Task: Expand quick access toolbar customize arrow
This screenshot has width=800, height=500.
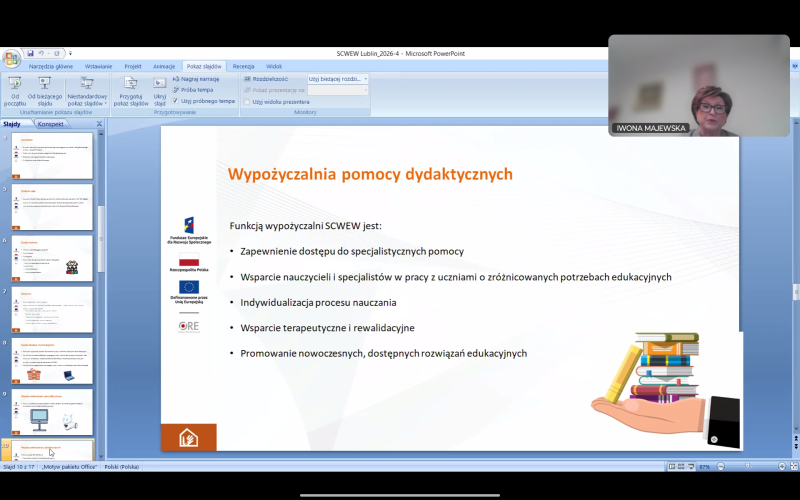Action: (x=69, y=53)
